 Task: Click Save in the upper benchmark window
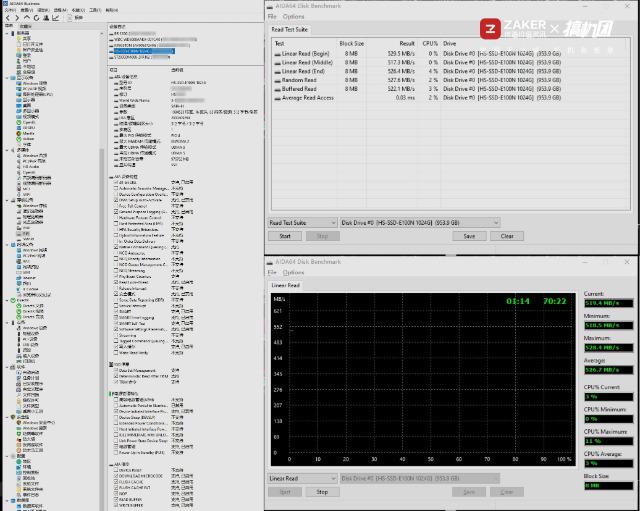pyautogui.click(x=469, y=236)
